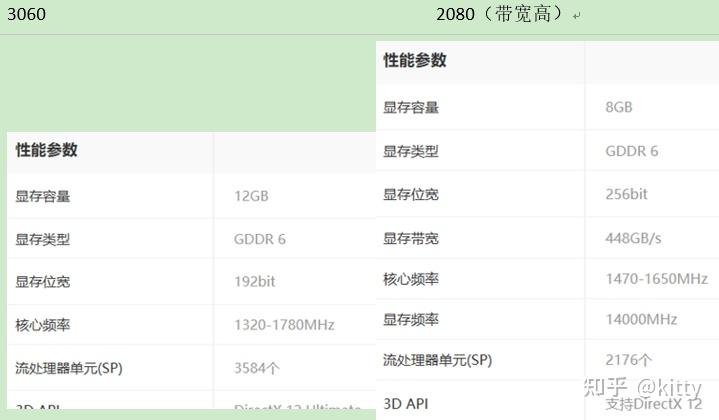This screenshot has height=420, width=719.
Task: Click the '448GB/s' value
Action: click(x=633, y=238)
